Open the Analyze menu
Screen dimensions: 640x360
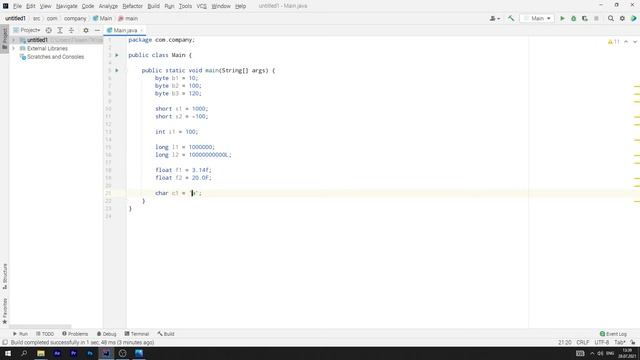tap(108, 6)
